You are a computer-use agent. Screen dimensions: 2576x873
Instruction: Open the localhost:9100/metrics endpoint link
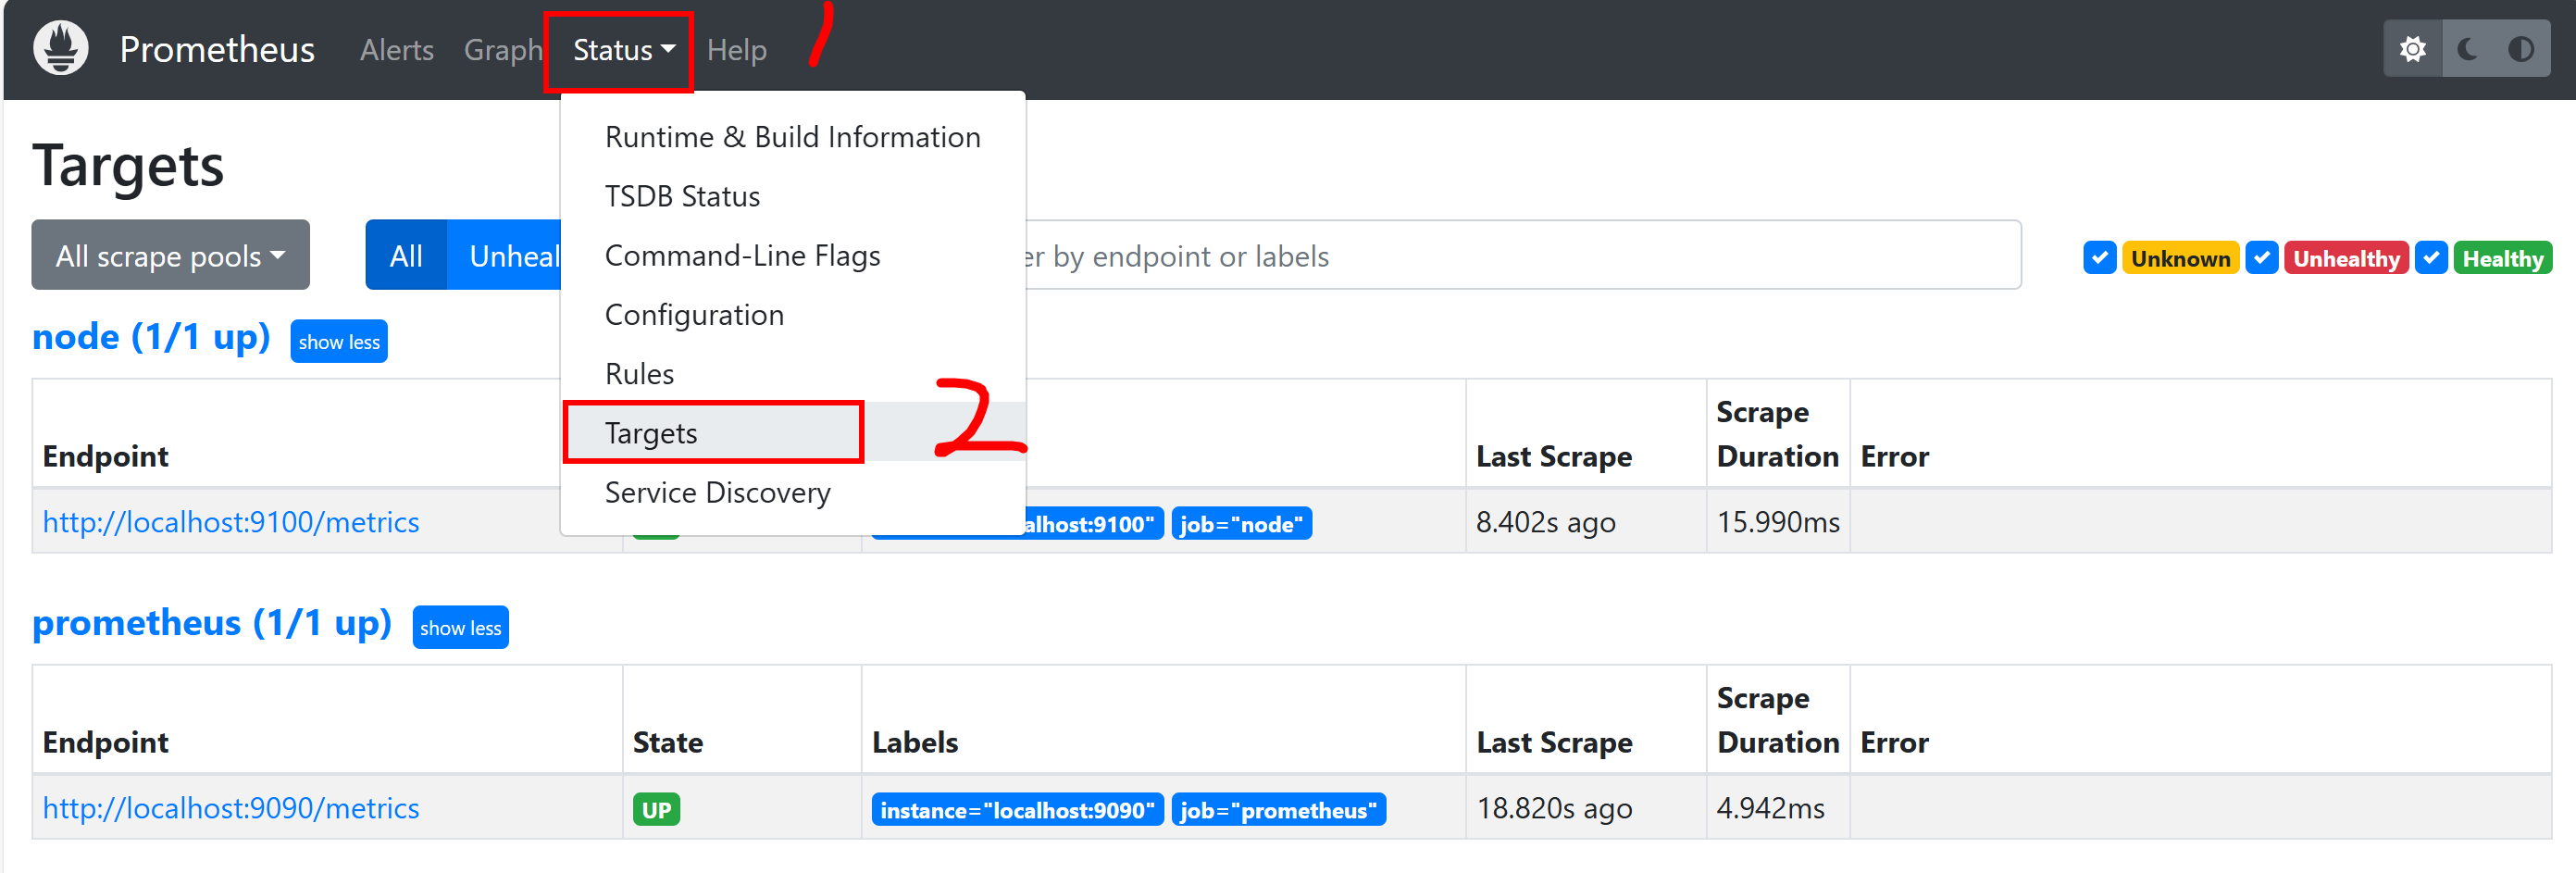[231, 522]
